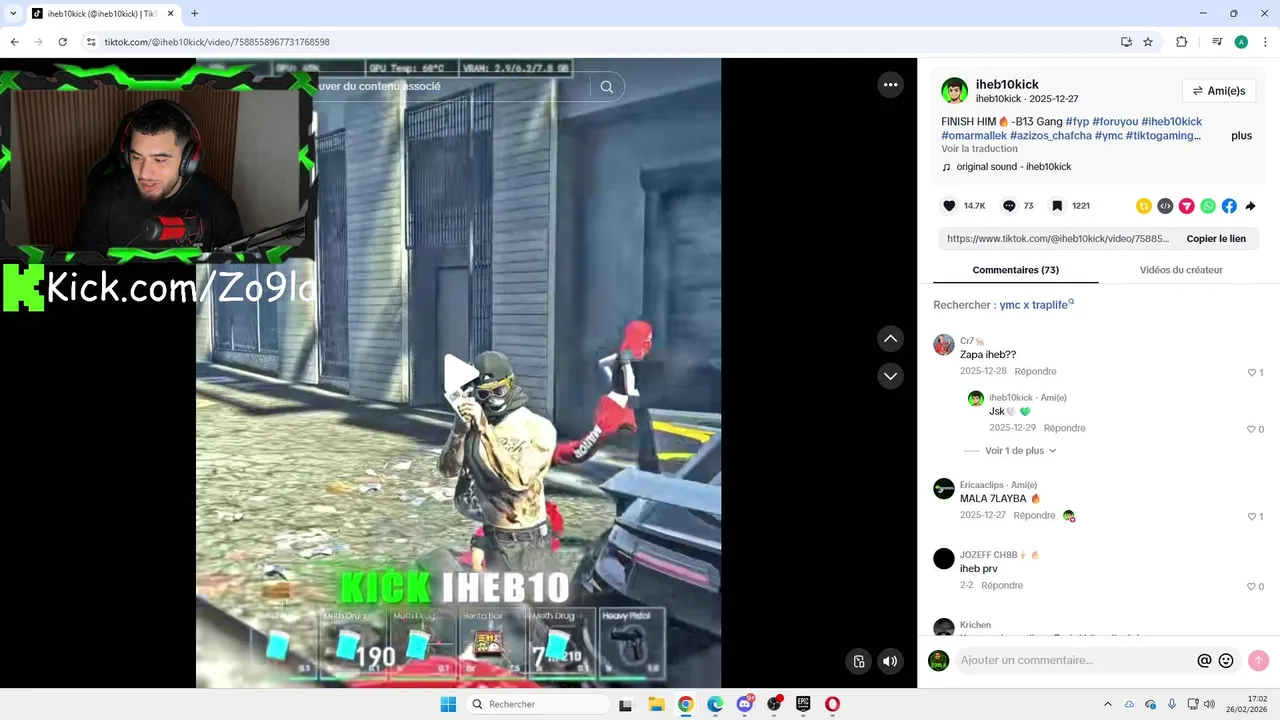Reply to the Cr7 comment "Zapa iheb??"
The image size is (1280, 720).
[x=1035, y=371]
